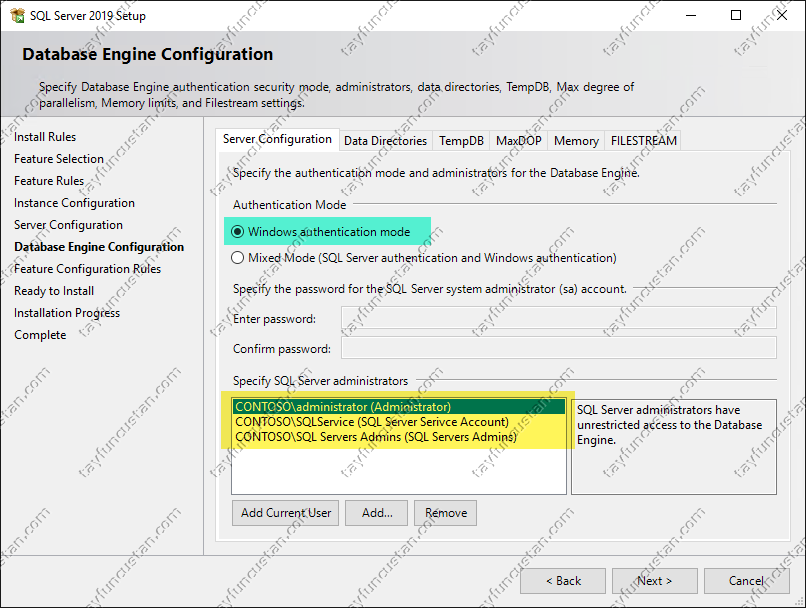This screenshot has width=806, height=608.
Task: Click the Feature Rules step
Action: [x=49, y=181]
